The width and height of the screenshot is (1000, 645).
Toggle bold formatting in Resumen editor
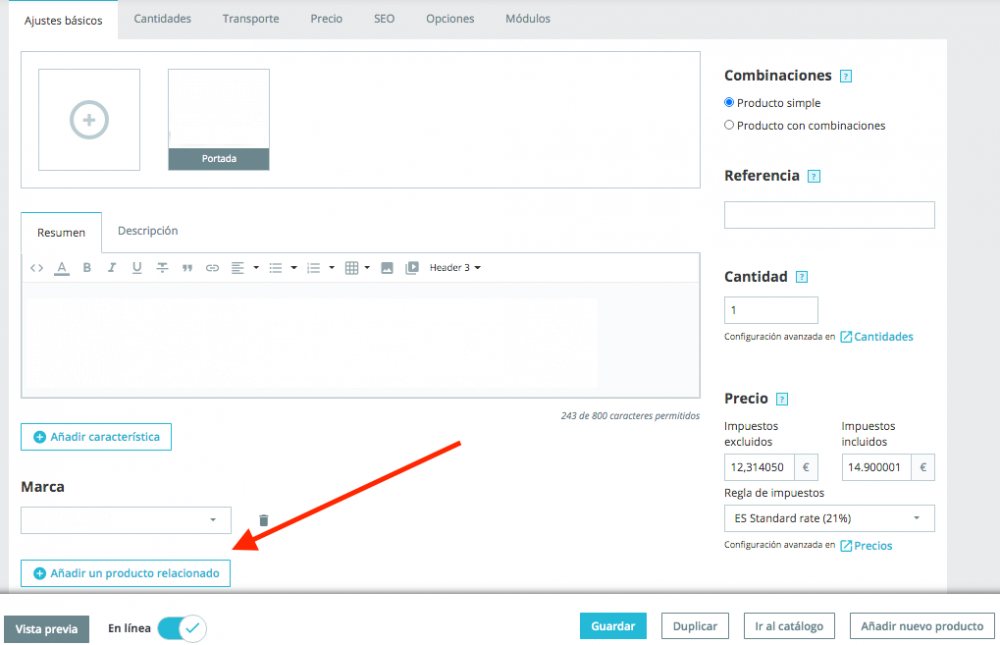tap(87, 268)
